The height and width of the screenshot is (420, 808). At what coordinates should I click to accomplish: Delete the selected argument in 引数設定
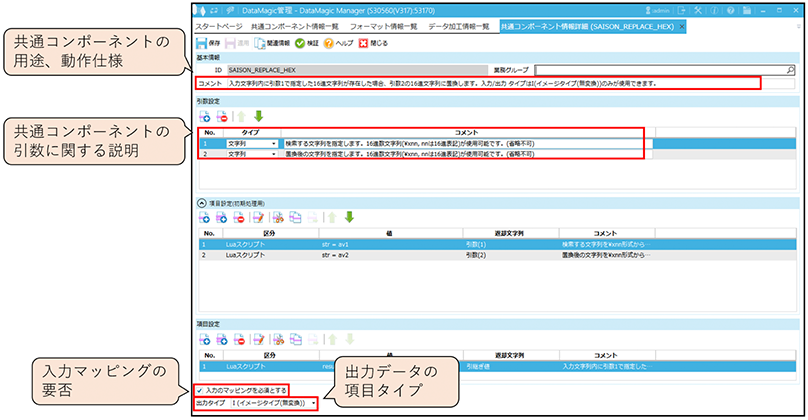[222, 117]
